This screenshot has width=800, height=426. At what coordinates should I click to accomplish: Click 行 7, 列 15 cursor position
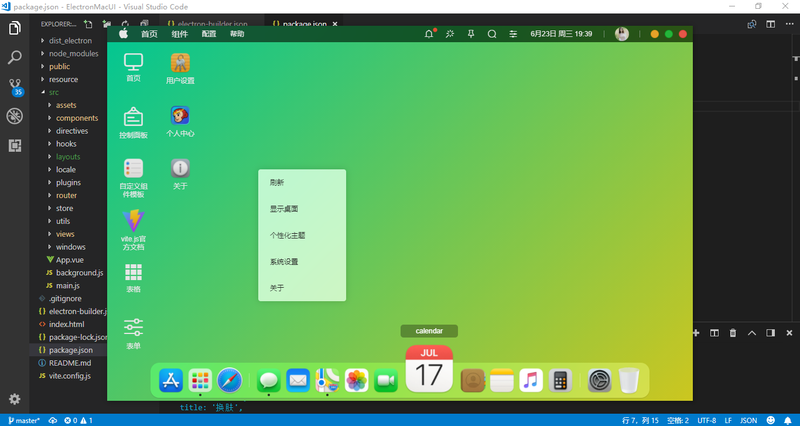(640, 420)
